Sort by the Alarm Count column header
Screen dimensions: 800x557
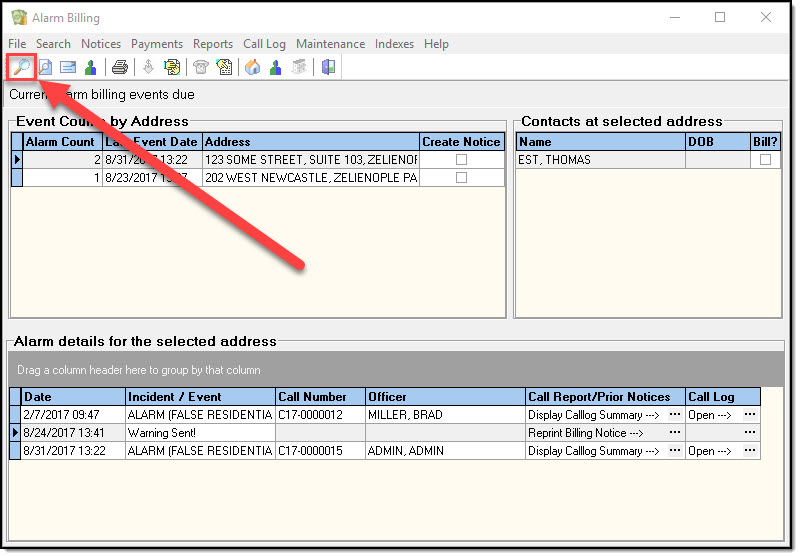60,142
